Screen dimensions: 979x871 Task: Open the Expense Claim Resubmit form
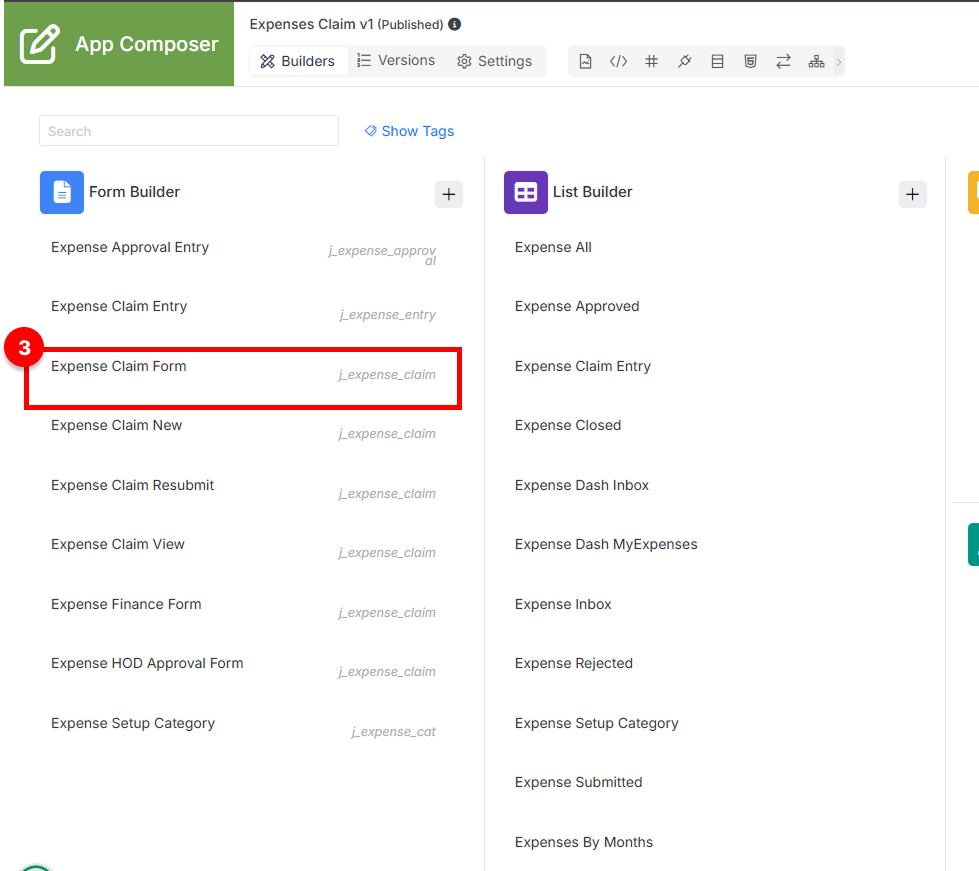tap(132, 485)
